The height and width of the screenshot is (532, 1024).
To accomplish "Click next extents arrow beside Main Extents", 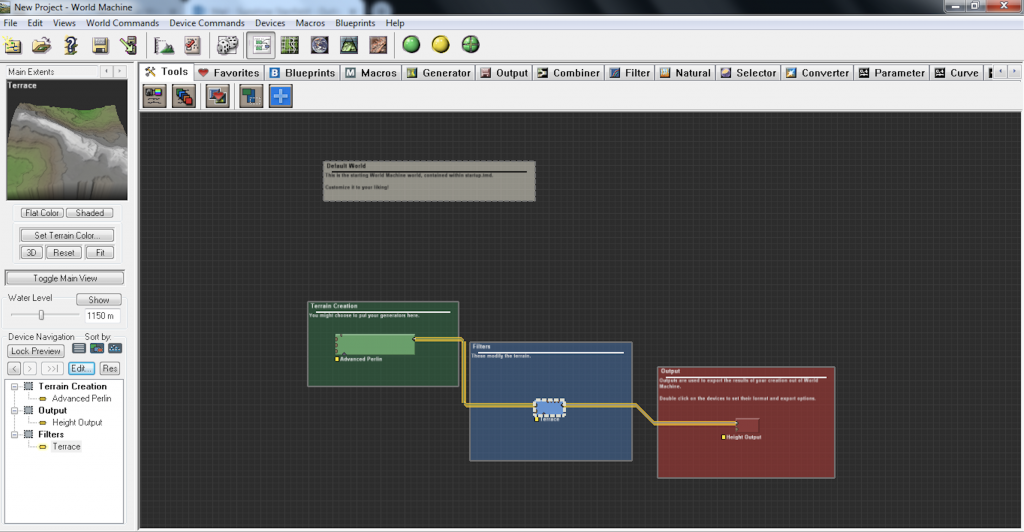I will (120, 72).
